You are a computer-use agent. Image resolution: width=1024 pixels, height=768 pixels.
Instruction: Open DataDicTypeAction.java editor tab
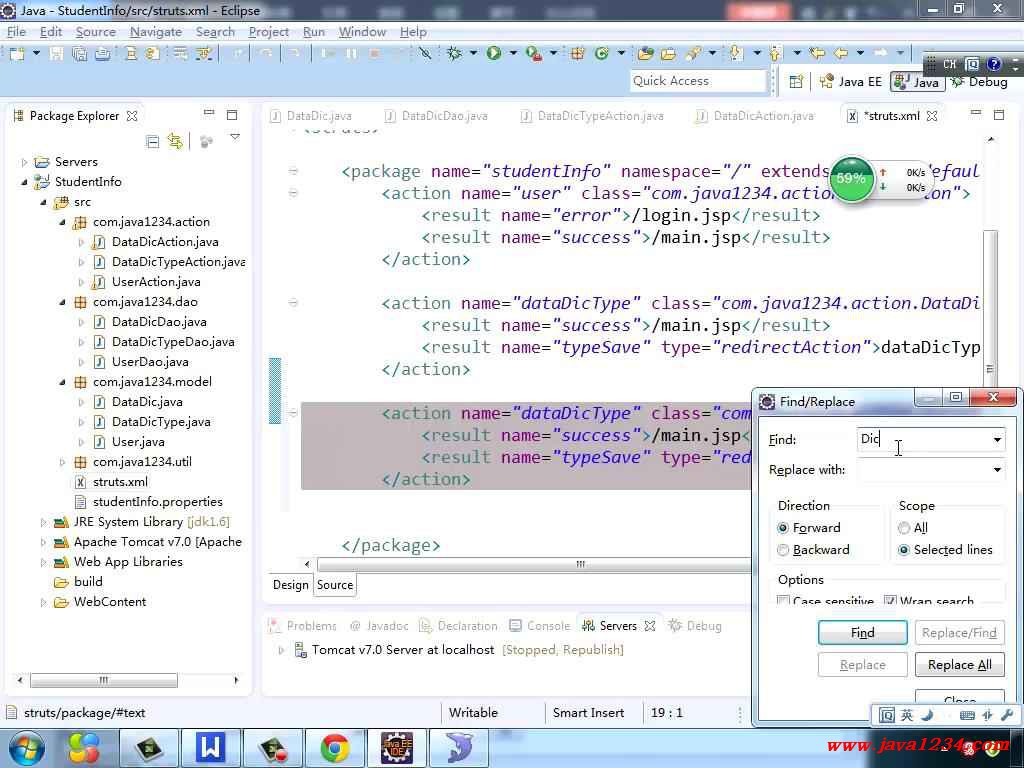tap(592, 116)
